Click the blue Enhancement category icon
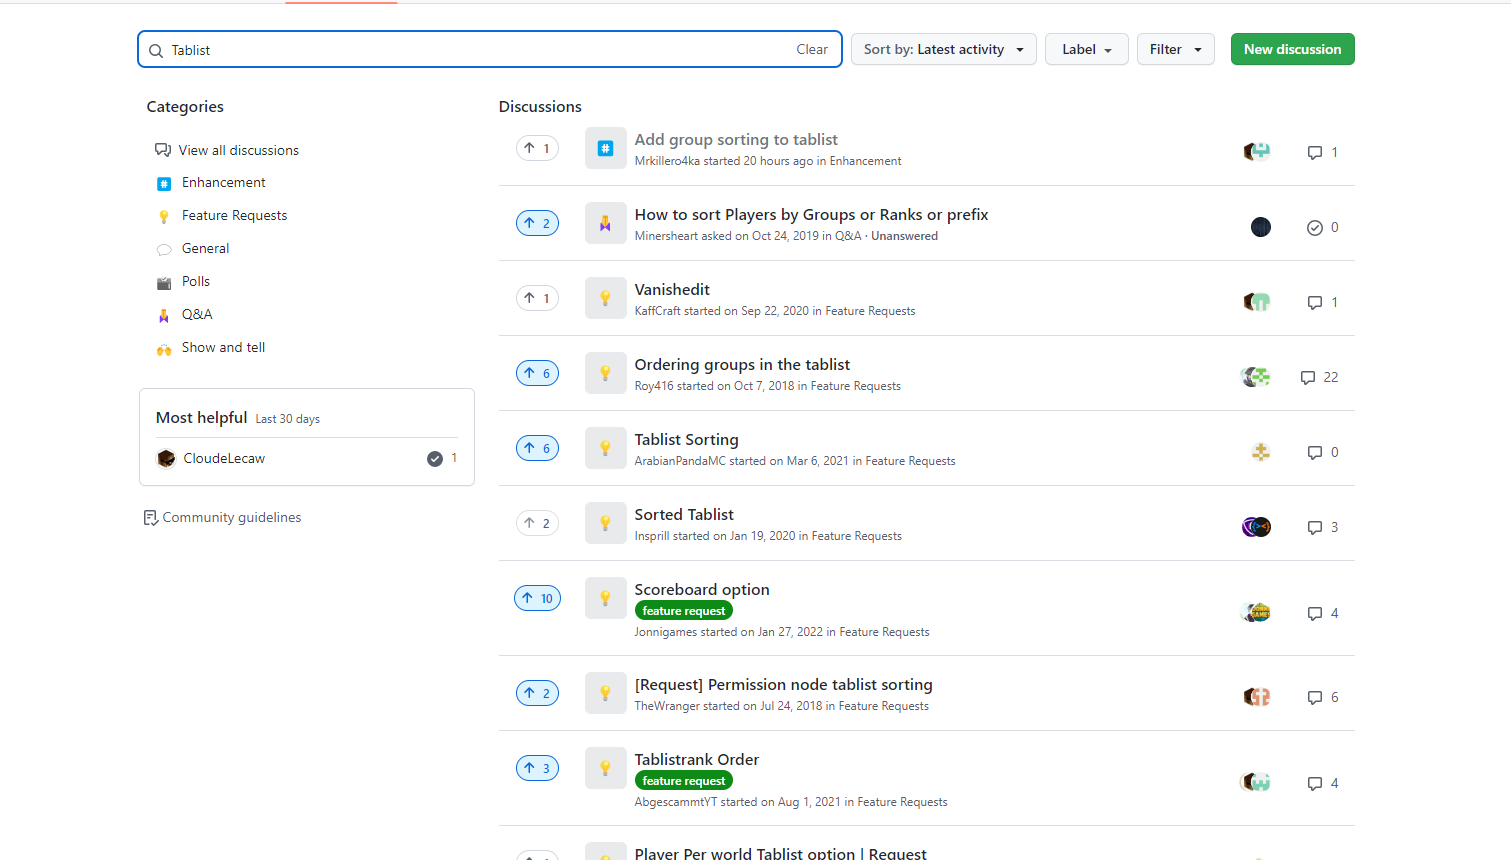This screenshot has height=860, width=1511. pyautogui.click(x=164, y=182)
